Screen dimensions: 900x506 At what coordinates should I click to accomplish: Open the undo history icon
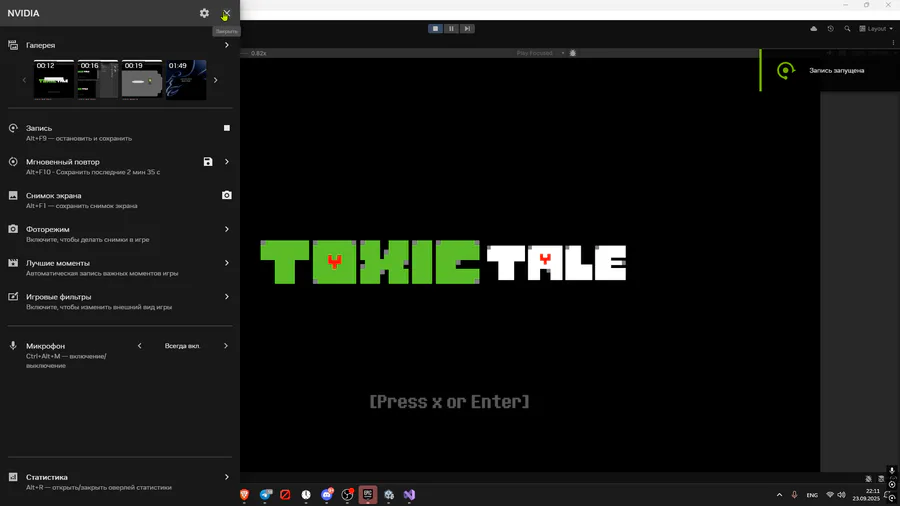pos(831,29)
